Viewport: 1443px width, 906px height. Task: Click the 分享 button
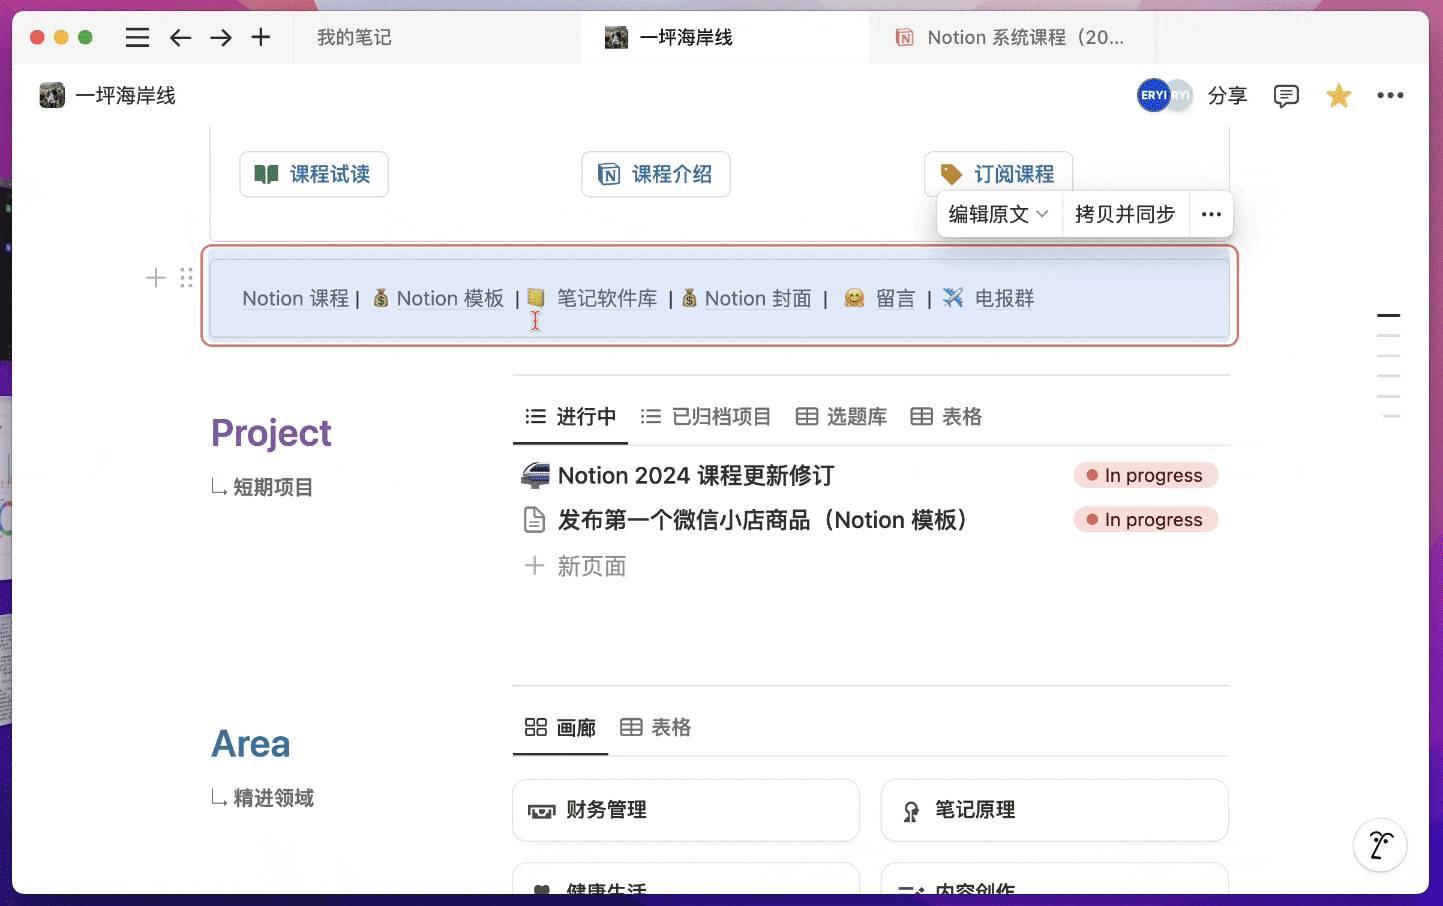(x=1227, y=96)
